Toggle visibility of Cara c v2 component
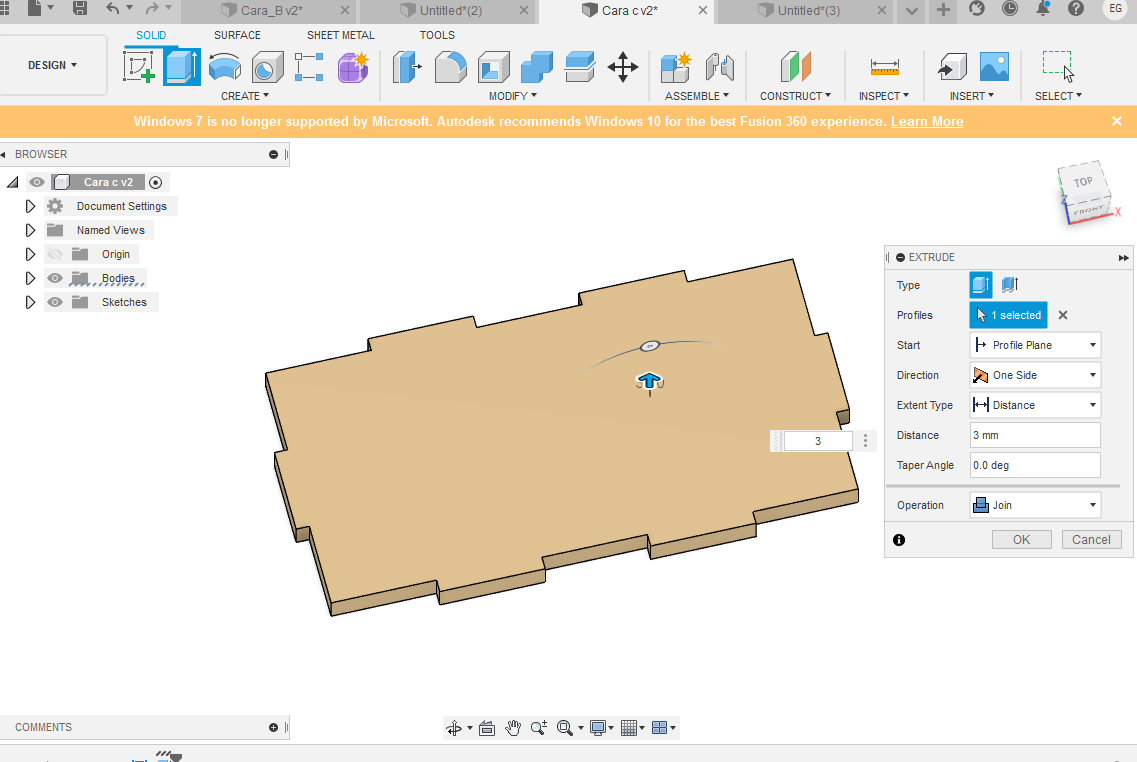This screenshot has height=762, width=1137. coord(37,182)
